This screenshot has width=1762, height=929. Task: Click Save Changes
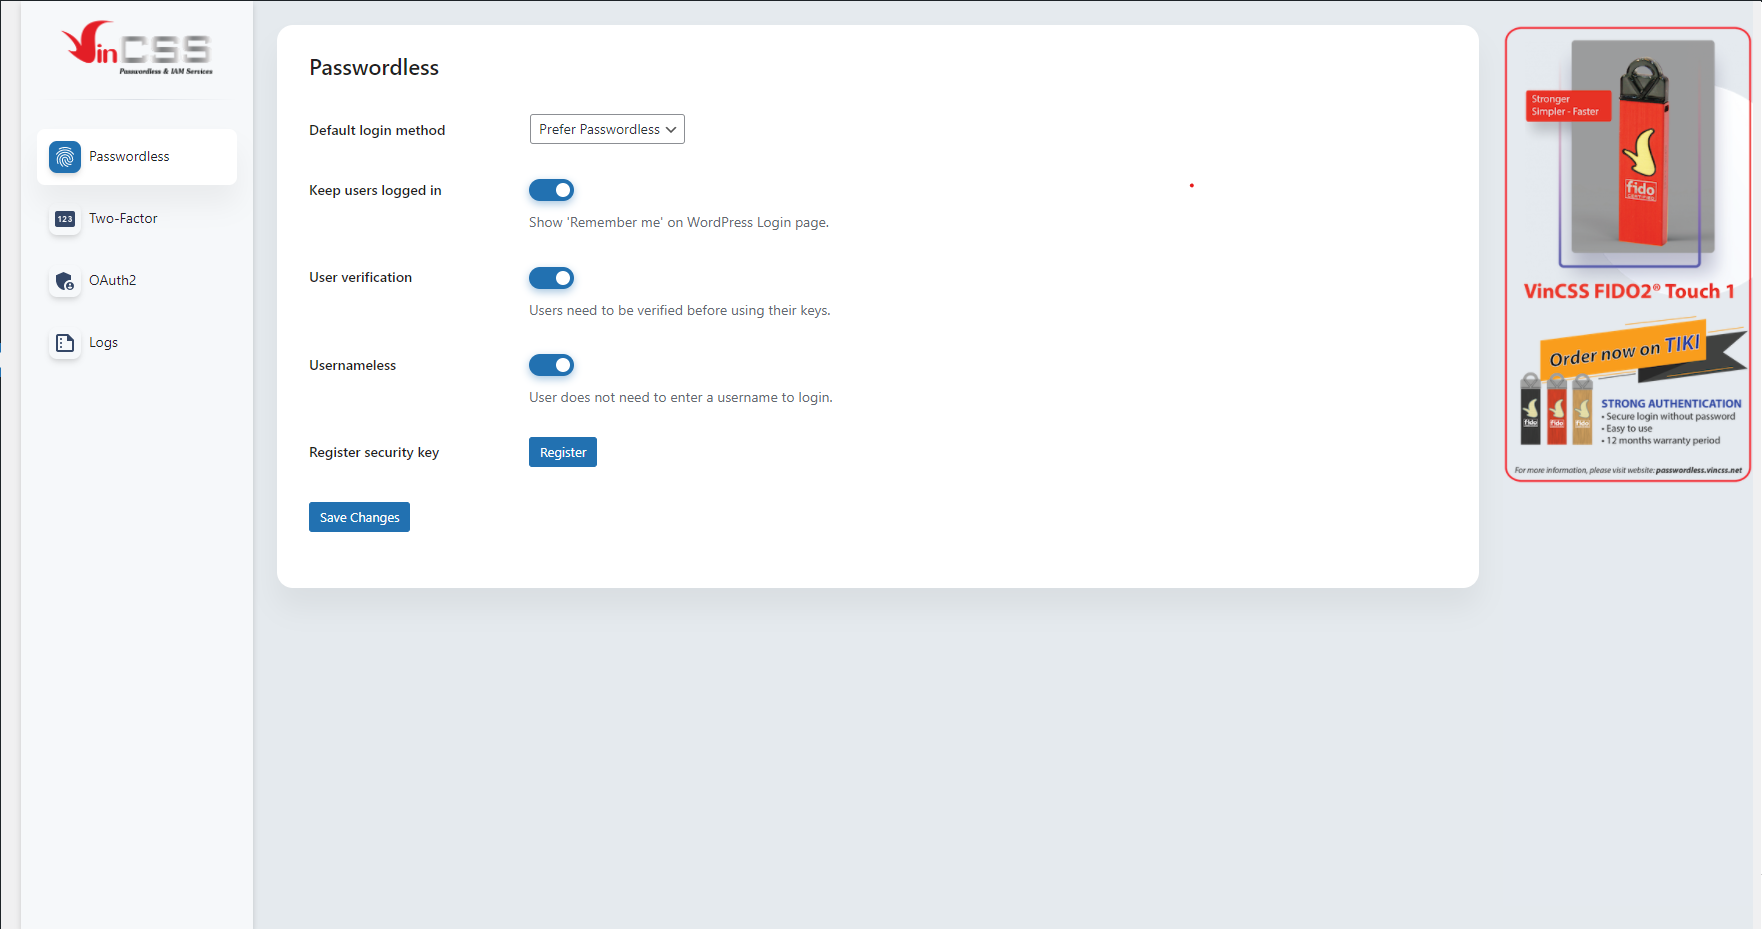click(x=359, y=516)
